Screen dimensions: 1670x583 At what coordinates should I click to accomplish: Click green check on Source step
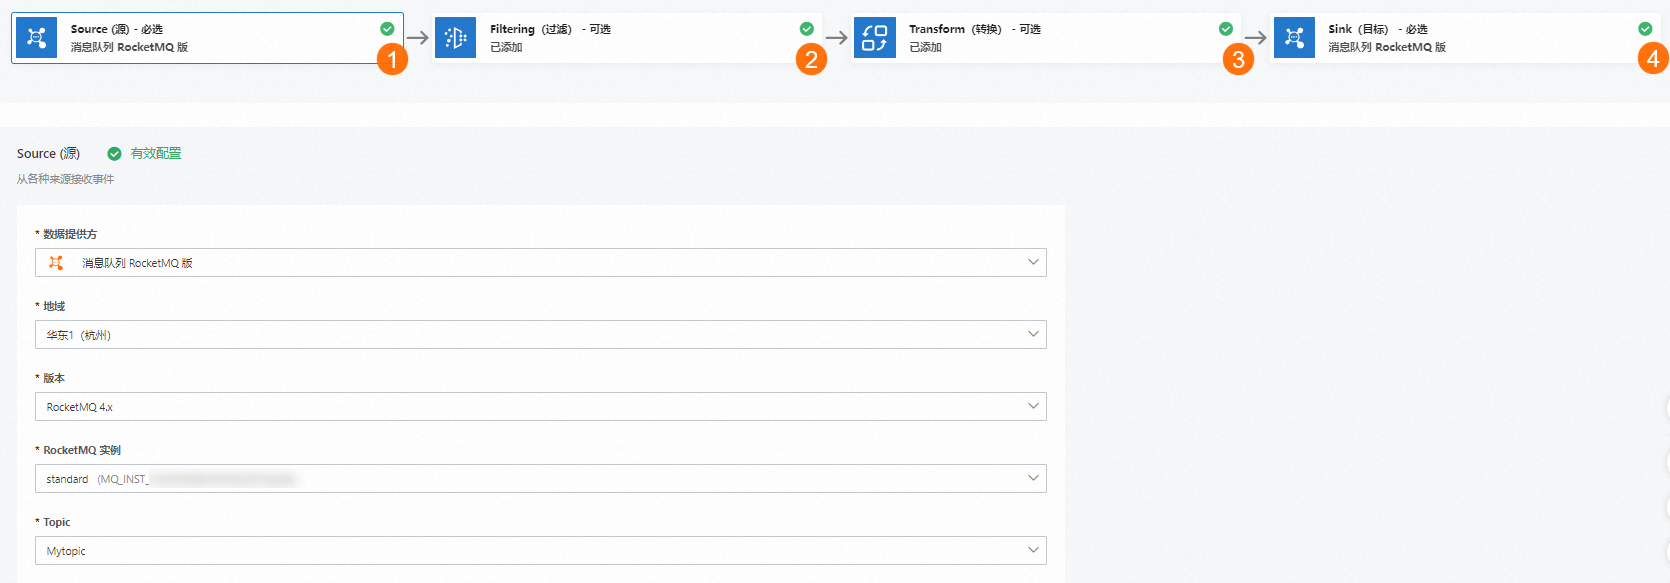click(x=387, y=29)
